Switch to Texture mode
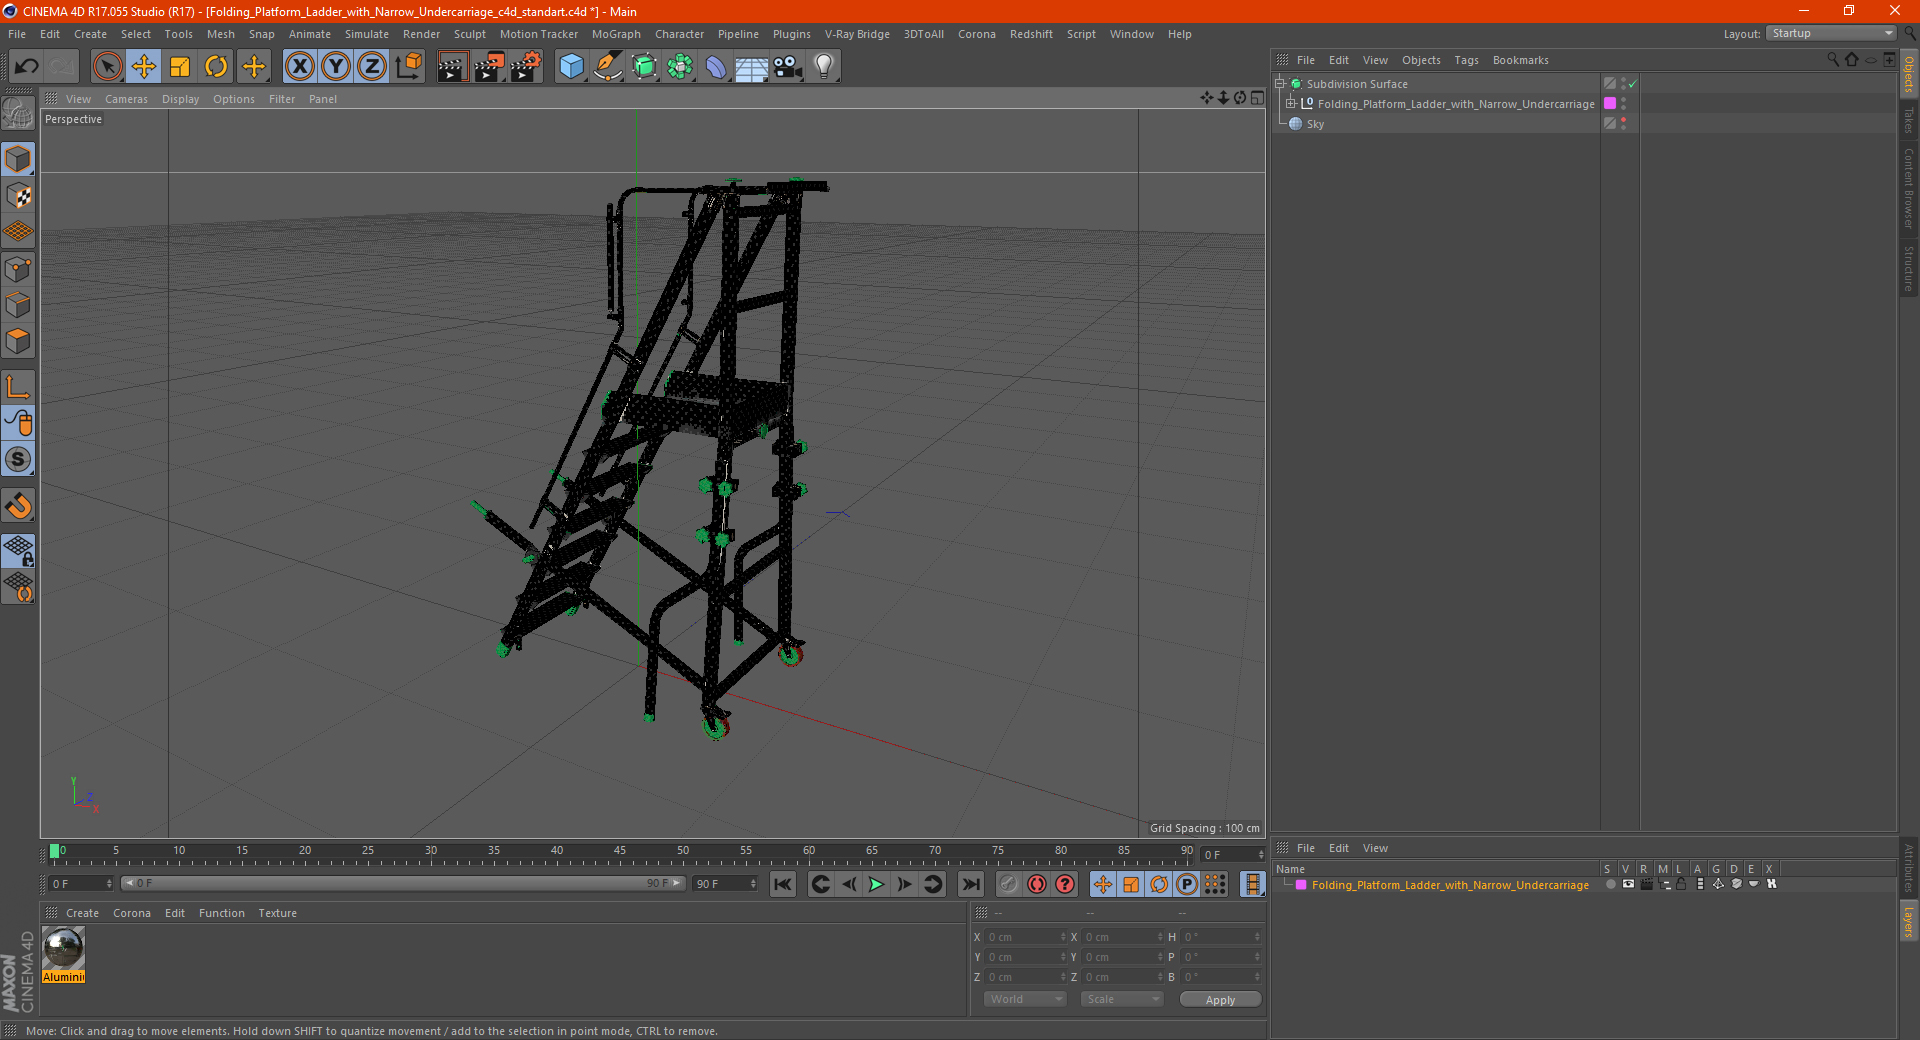The image size is (1920, 1040). coord(18,195)
